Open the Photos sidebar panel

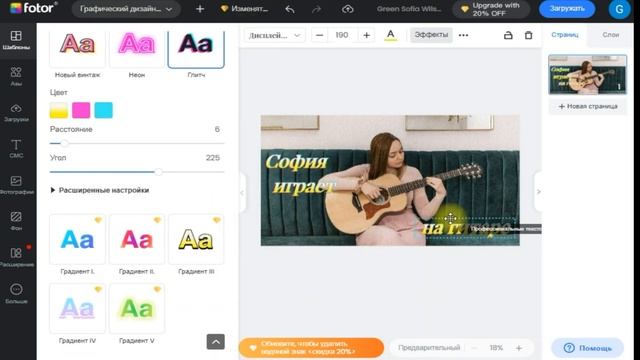pyautogui.click(x=16, y=185)
